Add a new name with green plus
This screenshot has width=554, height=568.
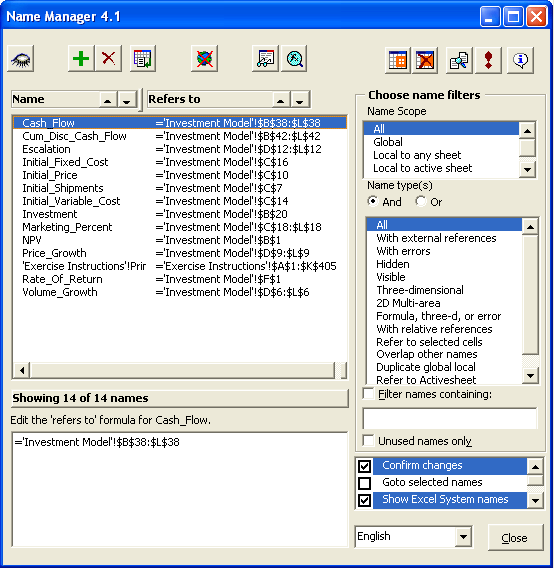(x=81, y=59)
